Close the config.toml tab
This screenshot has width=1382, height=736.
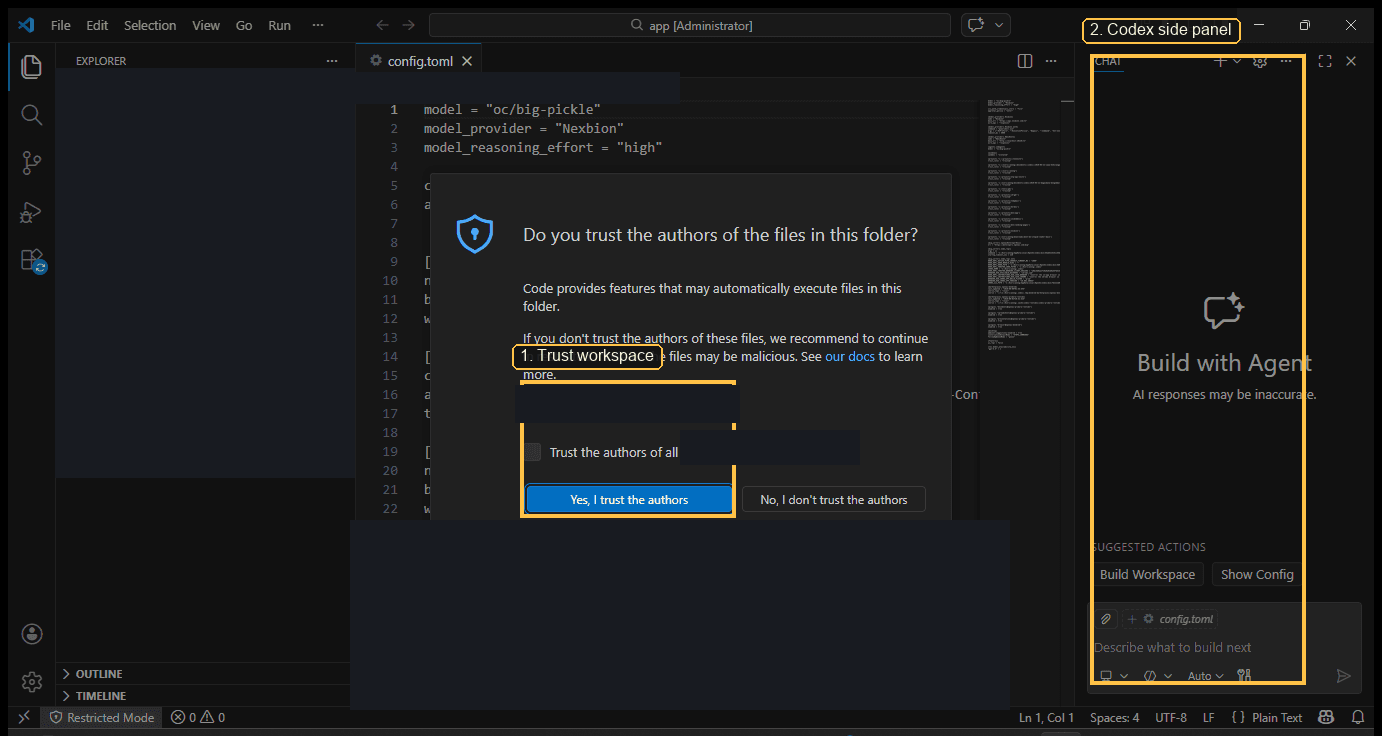(466, 61)
